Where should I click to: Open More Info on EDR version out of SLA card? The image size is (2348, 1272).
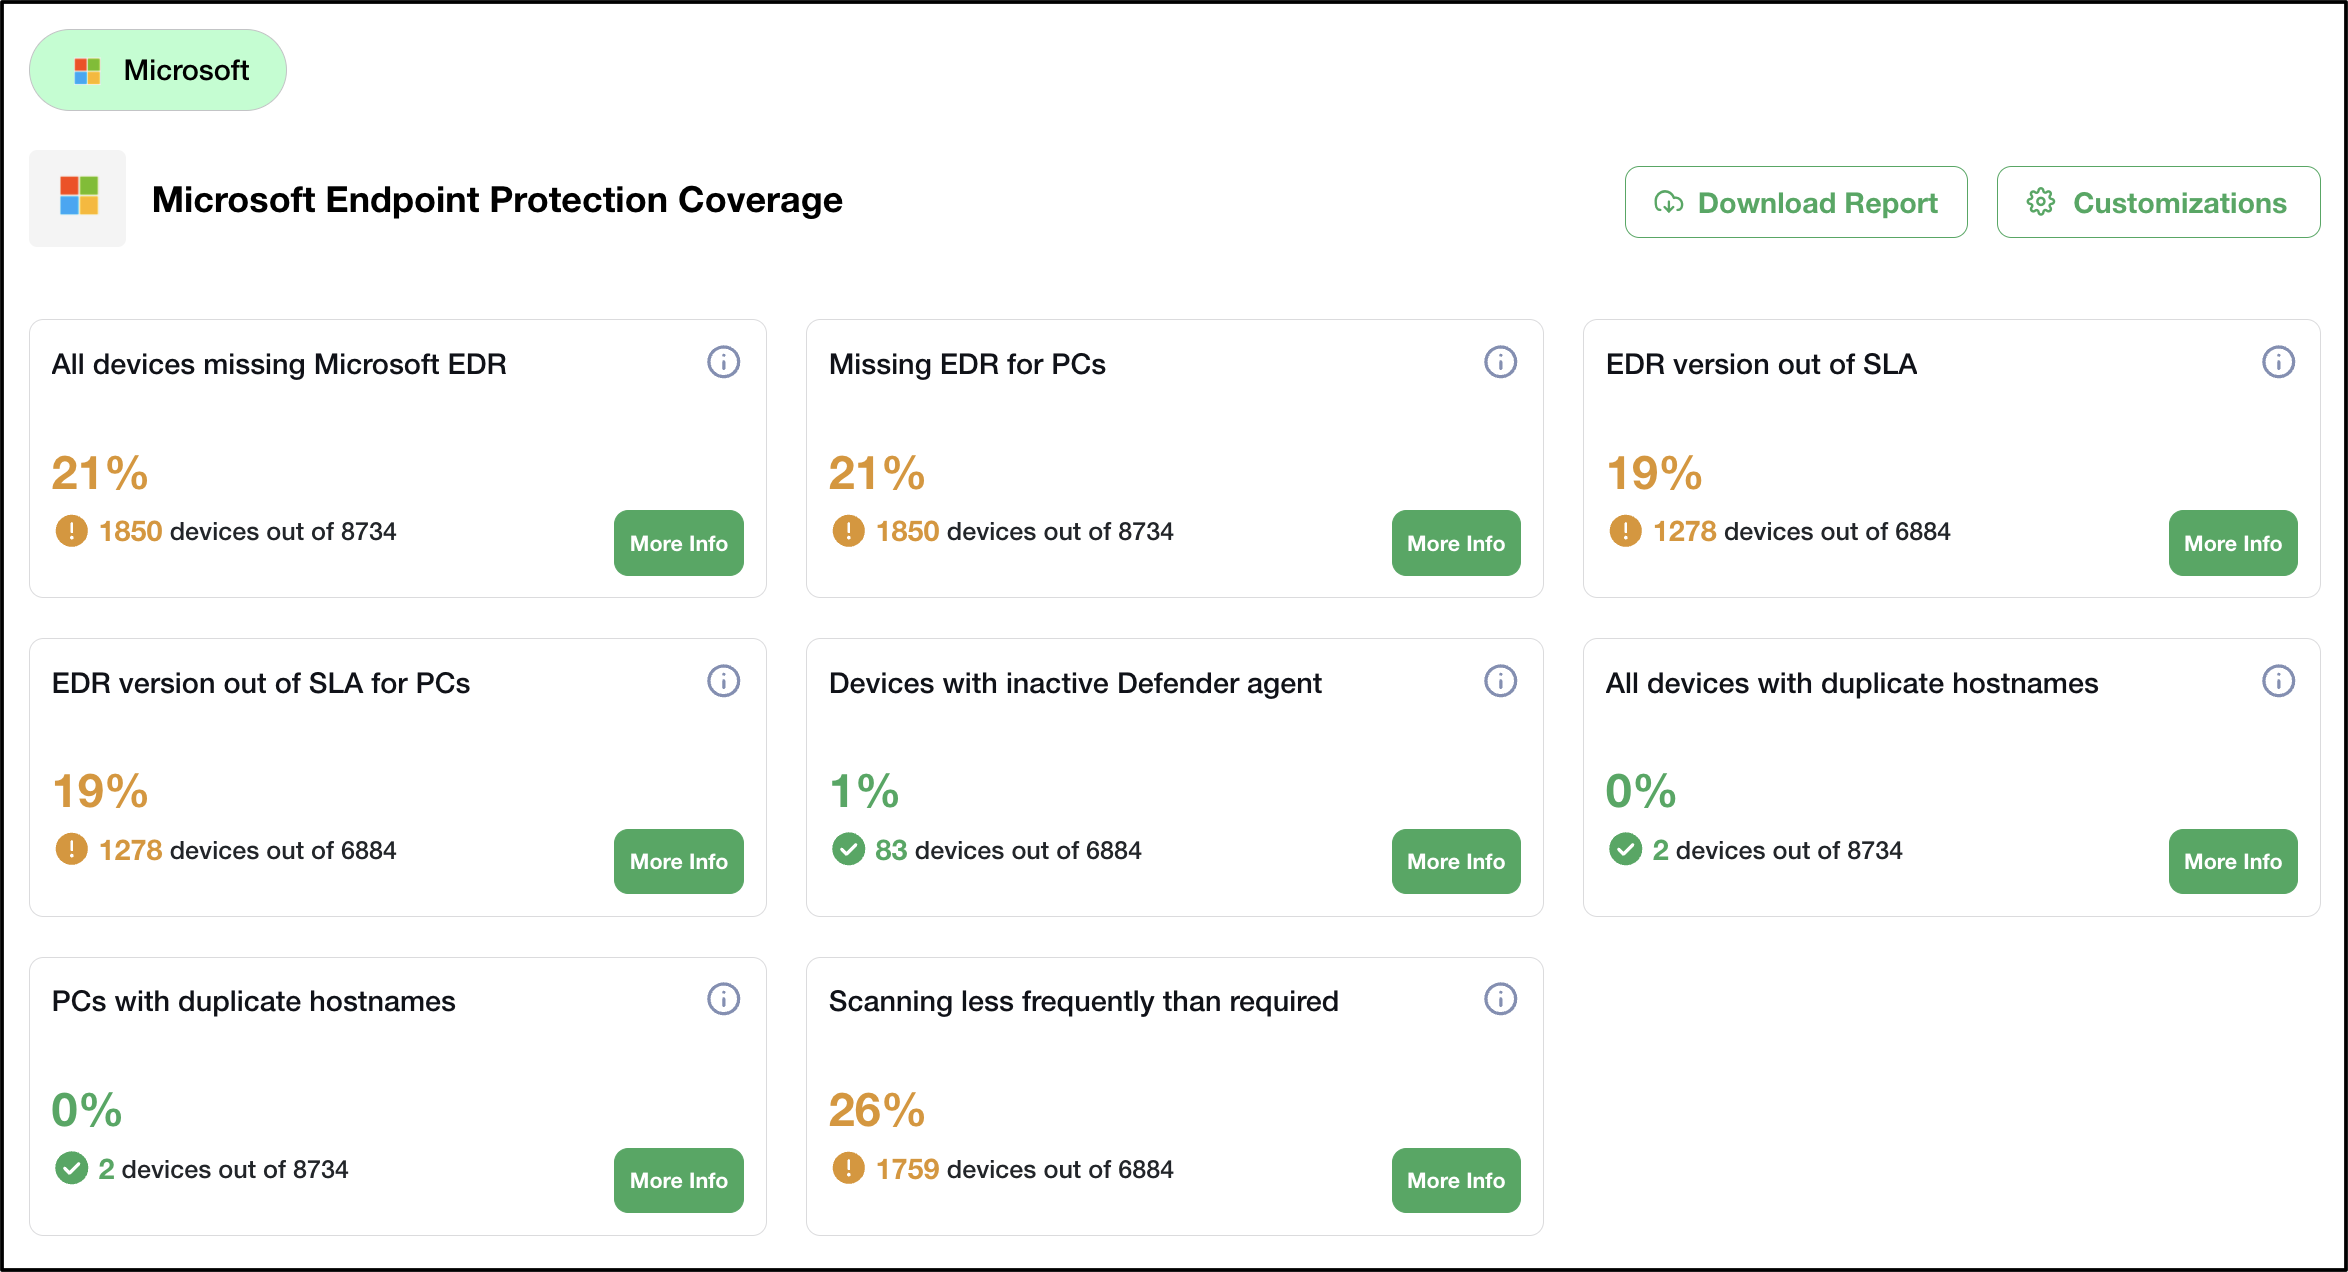(2233, 543)
